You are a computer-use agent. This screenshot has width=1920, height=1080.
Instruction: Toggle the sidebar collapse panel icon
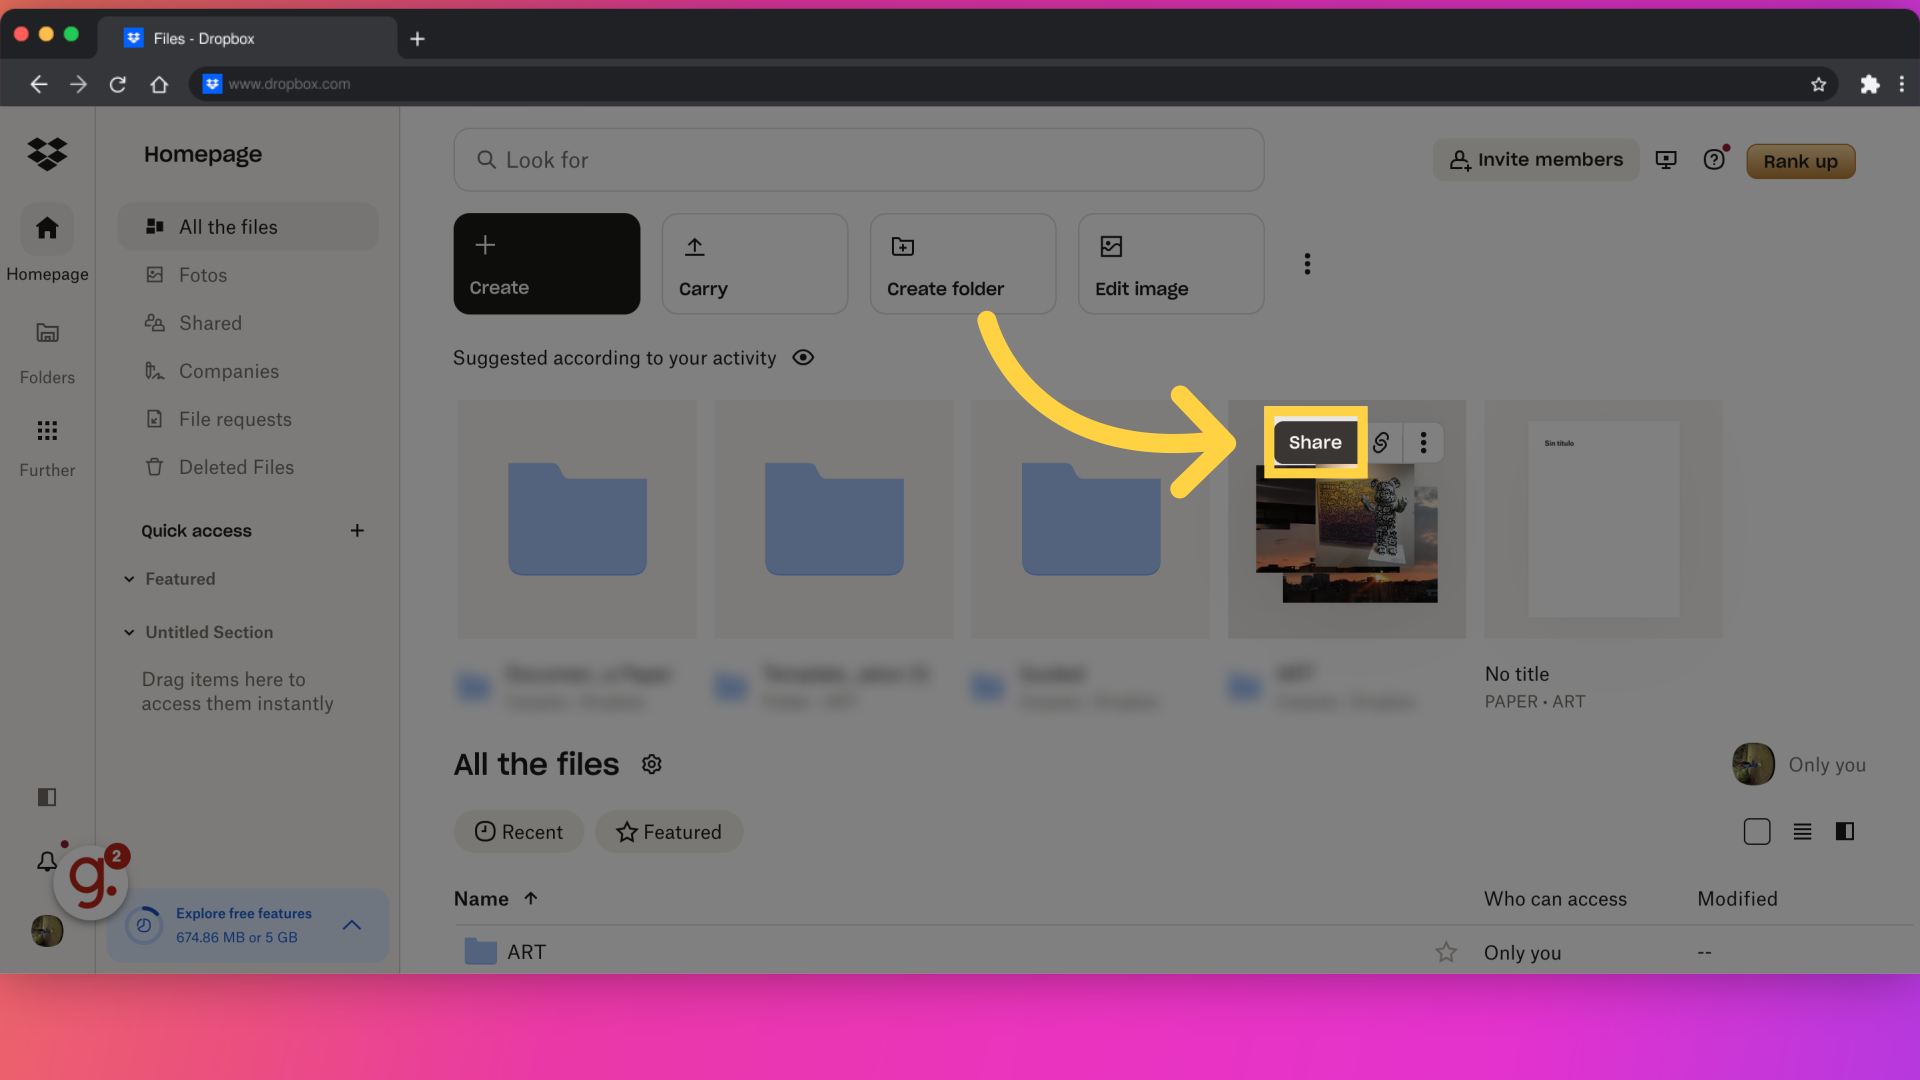tap(47, 797)
